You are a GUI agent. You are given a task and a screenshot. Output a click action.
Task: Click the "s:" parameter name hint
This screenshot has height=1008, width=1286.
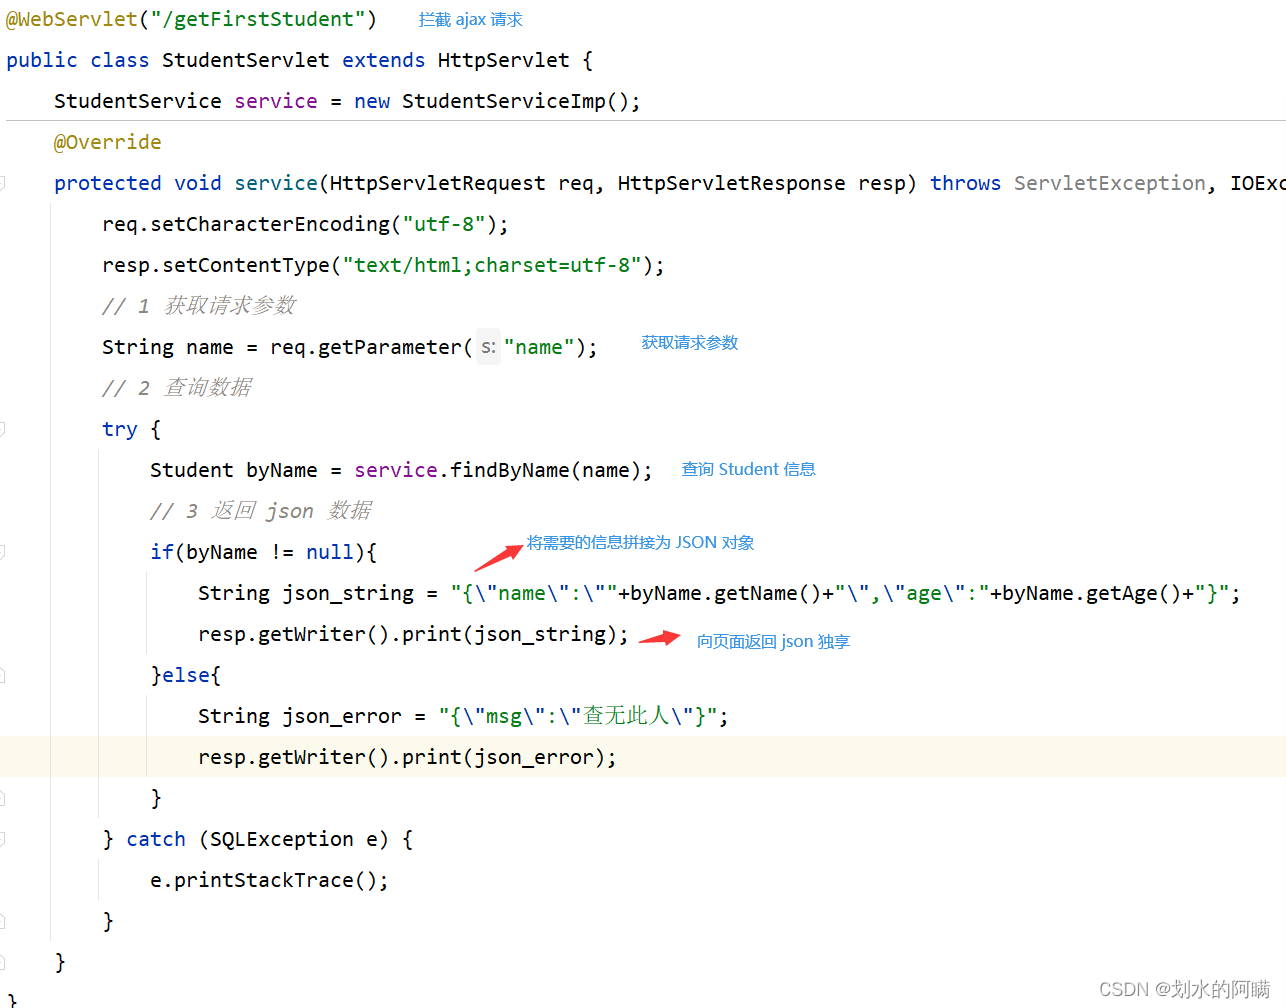[x=488, y=347]
